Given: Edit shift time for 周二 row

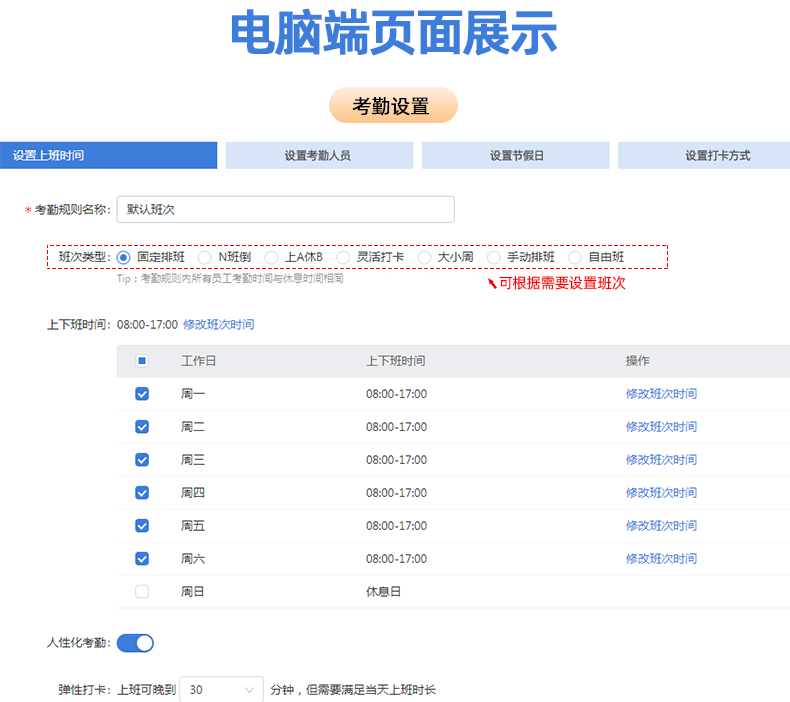Looking at the screenshot, I should 662,427.
